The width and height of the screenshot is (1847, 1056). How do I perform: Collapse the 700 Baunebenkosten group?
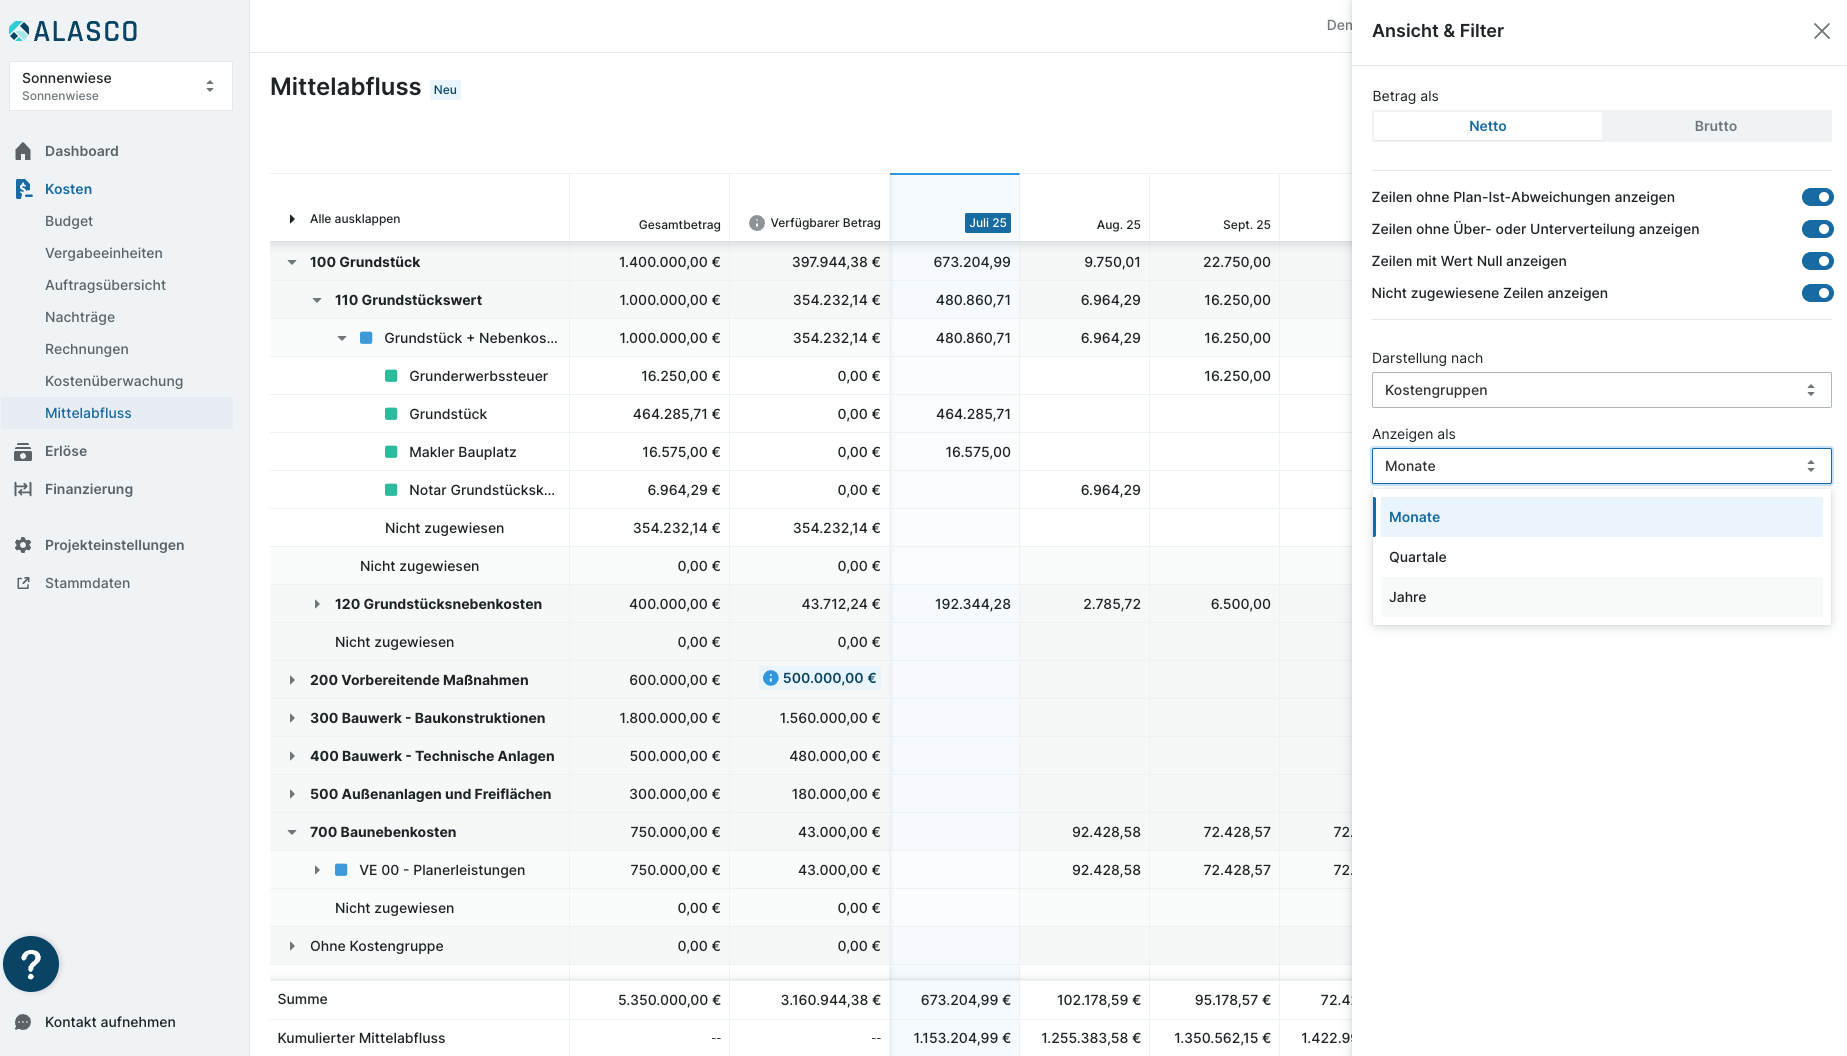point(292,832)
